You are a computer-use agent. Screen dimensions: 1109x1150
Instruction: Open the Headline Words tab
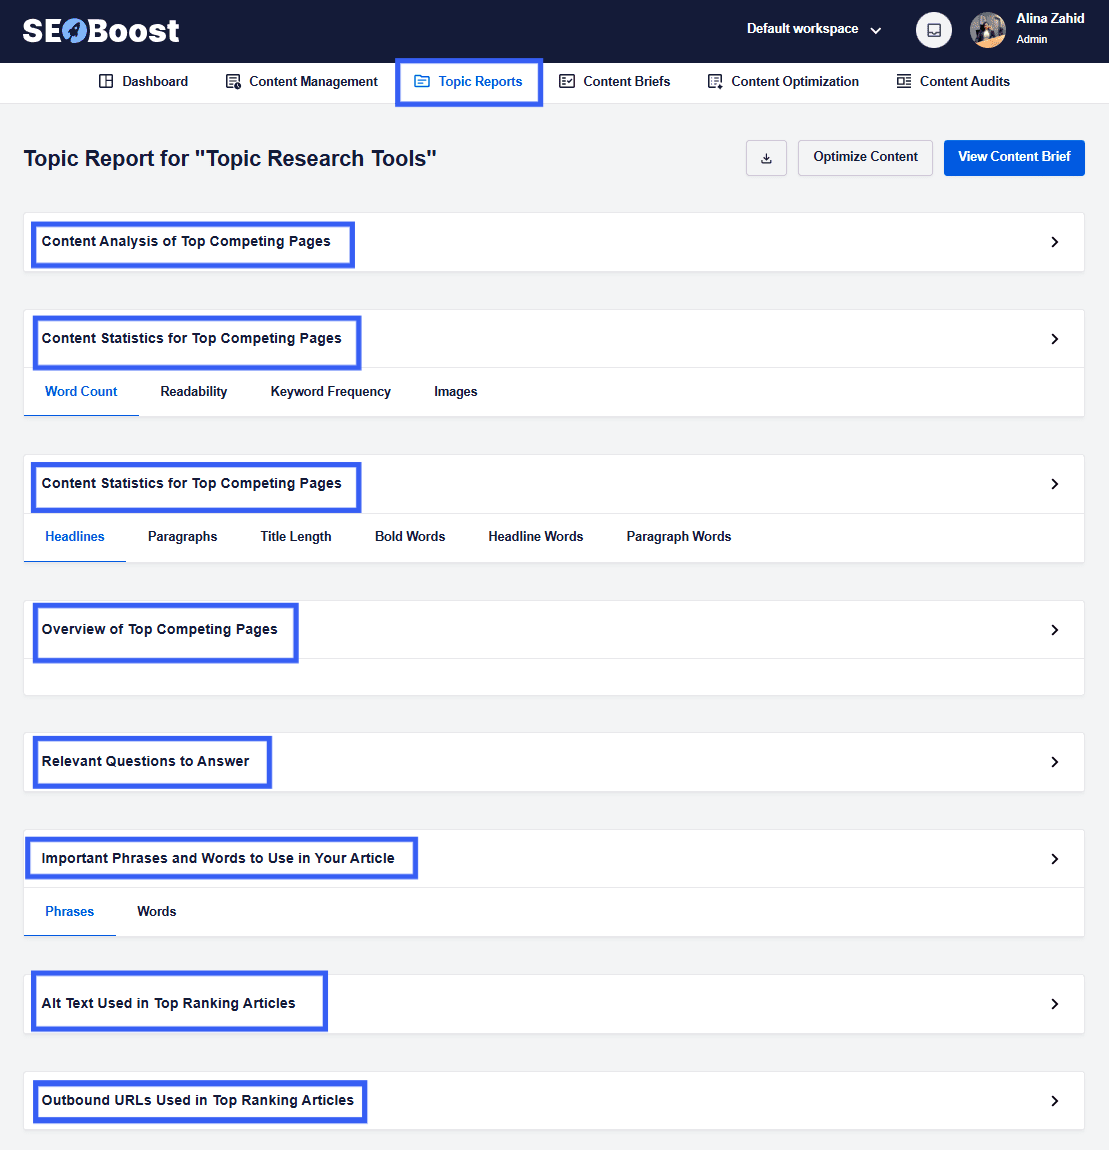click(x=536, y=537)
